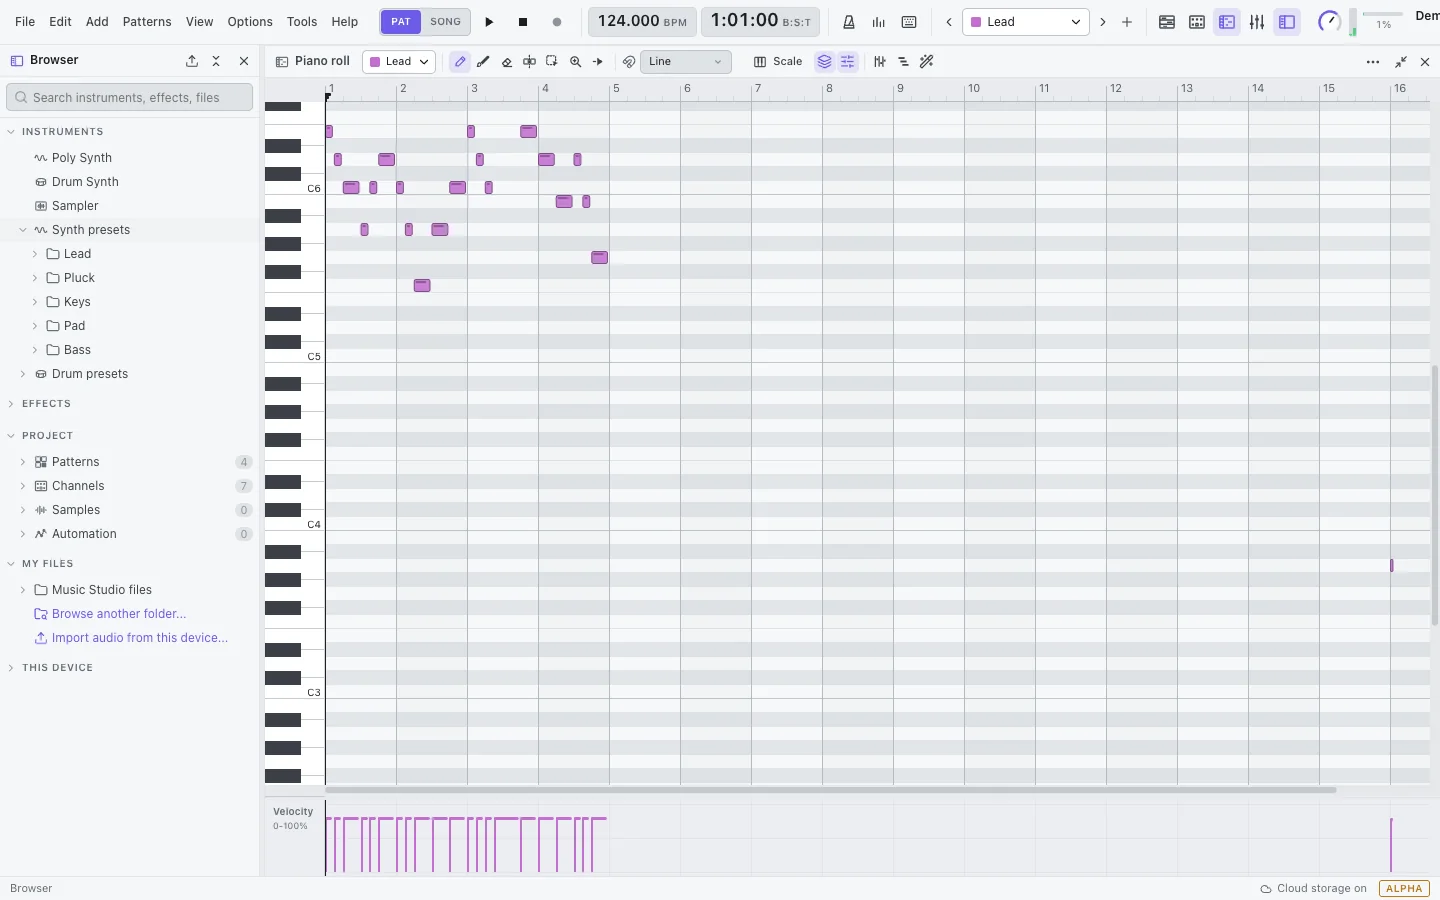1440x900 pixels.
Task: Click the Record button
Action: tap(557, 22)
